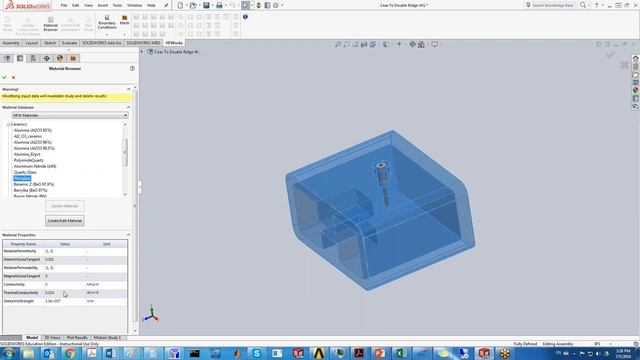Open the search type dropdown arrow
The width and height of the screenshot is (640, 360).
click(589, 5)
